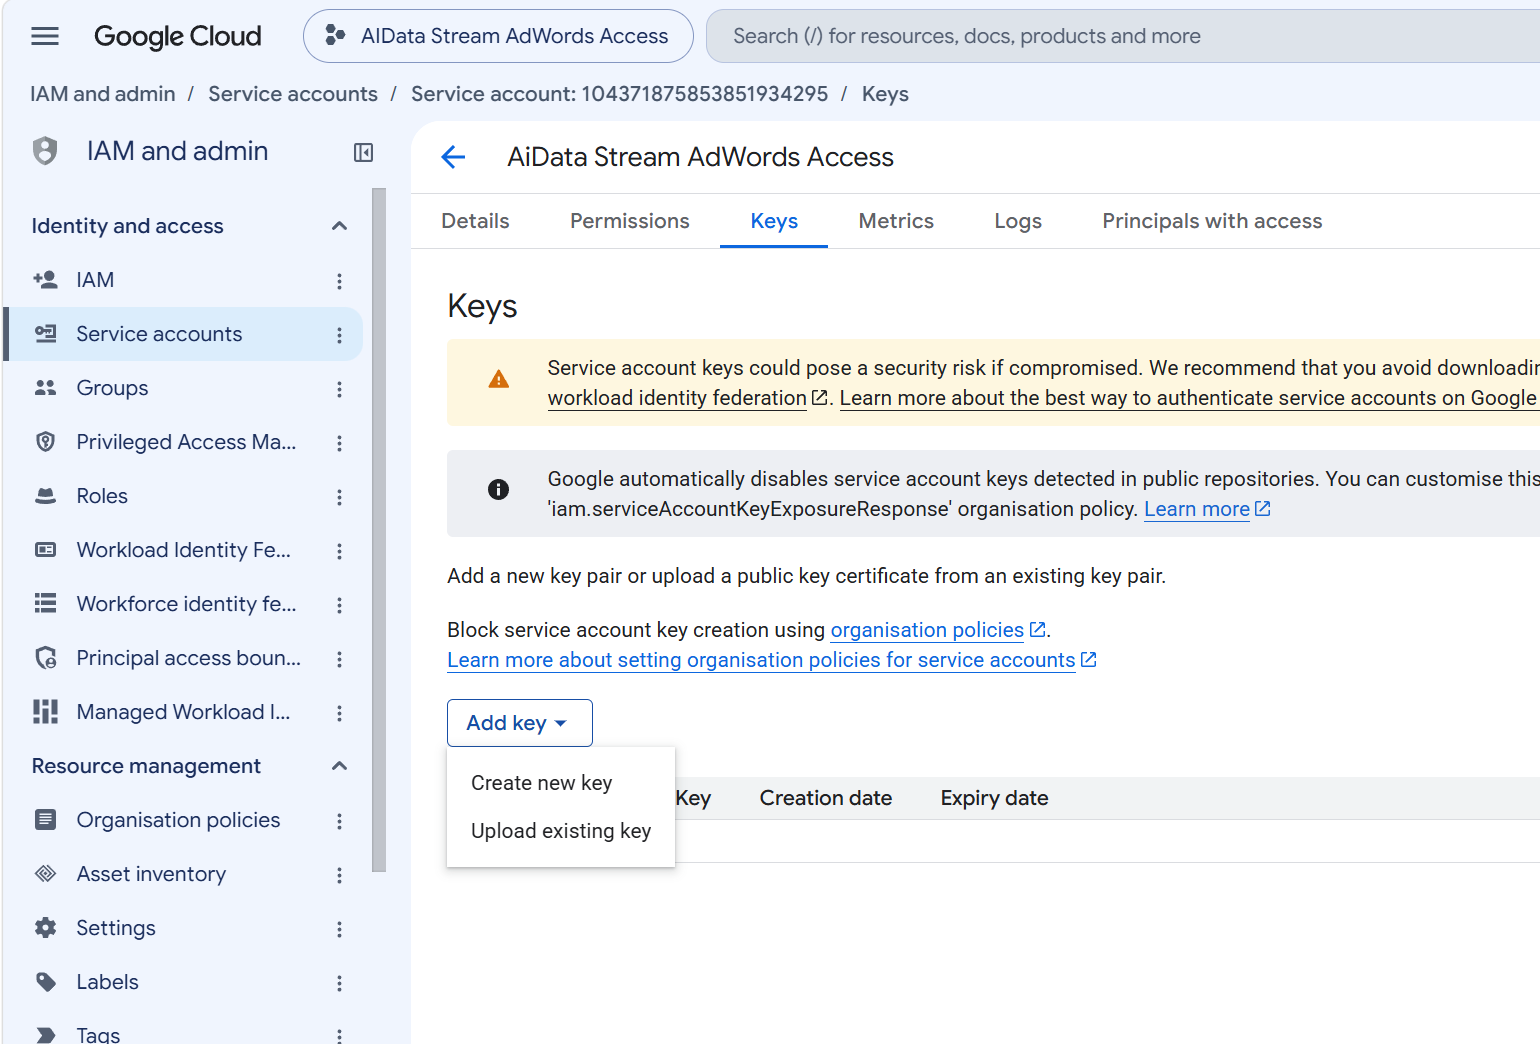This screenshot has height=1044, width=1540.
Task: Open Labels in the sidebar
Action: [x=107, y=982]
